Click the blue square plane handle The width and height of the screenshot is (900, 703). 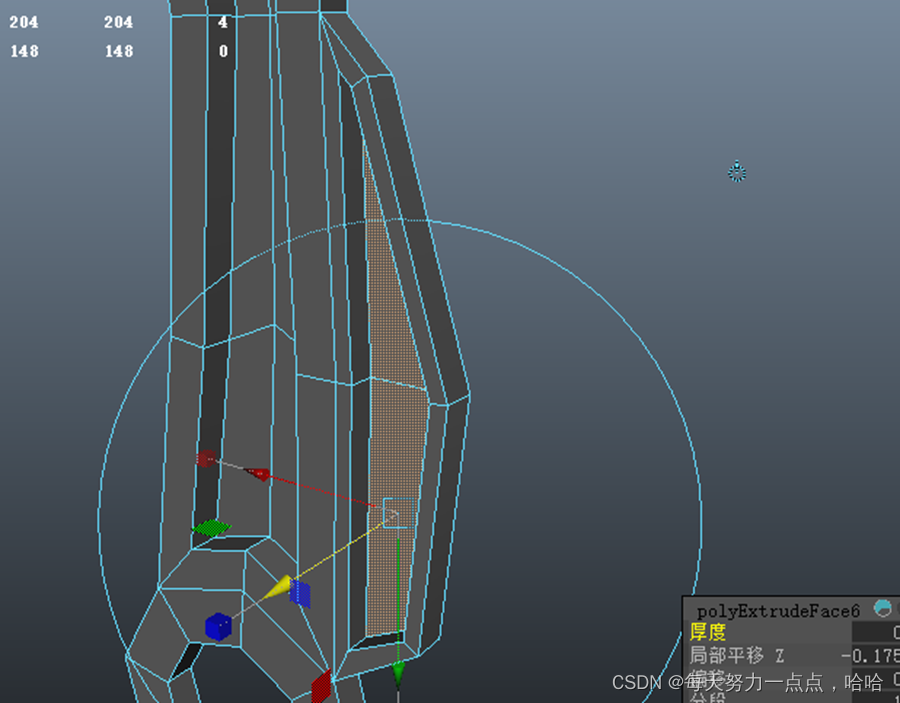tap(300, 593)
